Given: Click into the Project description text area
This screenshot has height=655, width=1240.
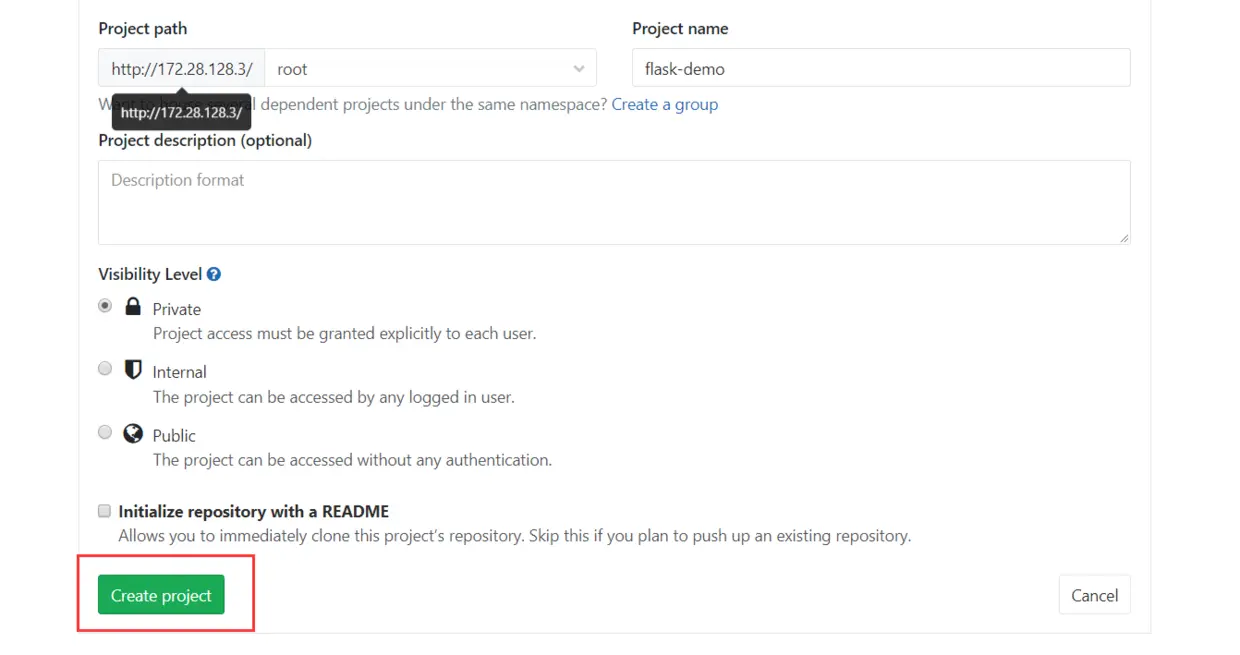Looking at the screenshot, I should click(613, 202).
